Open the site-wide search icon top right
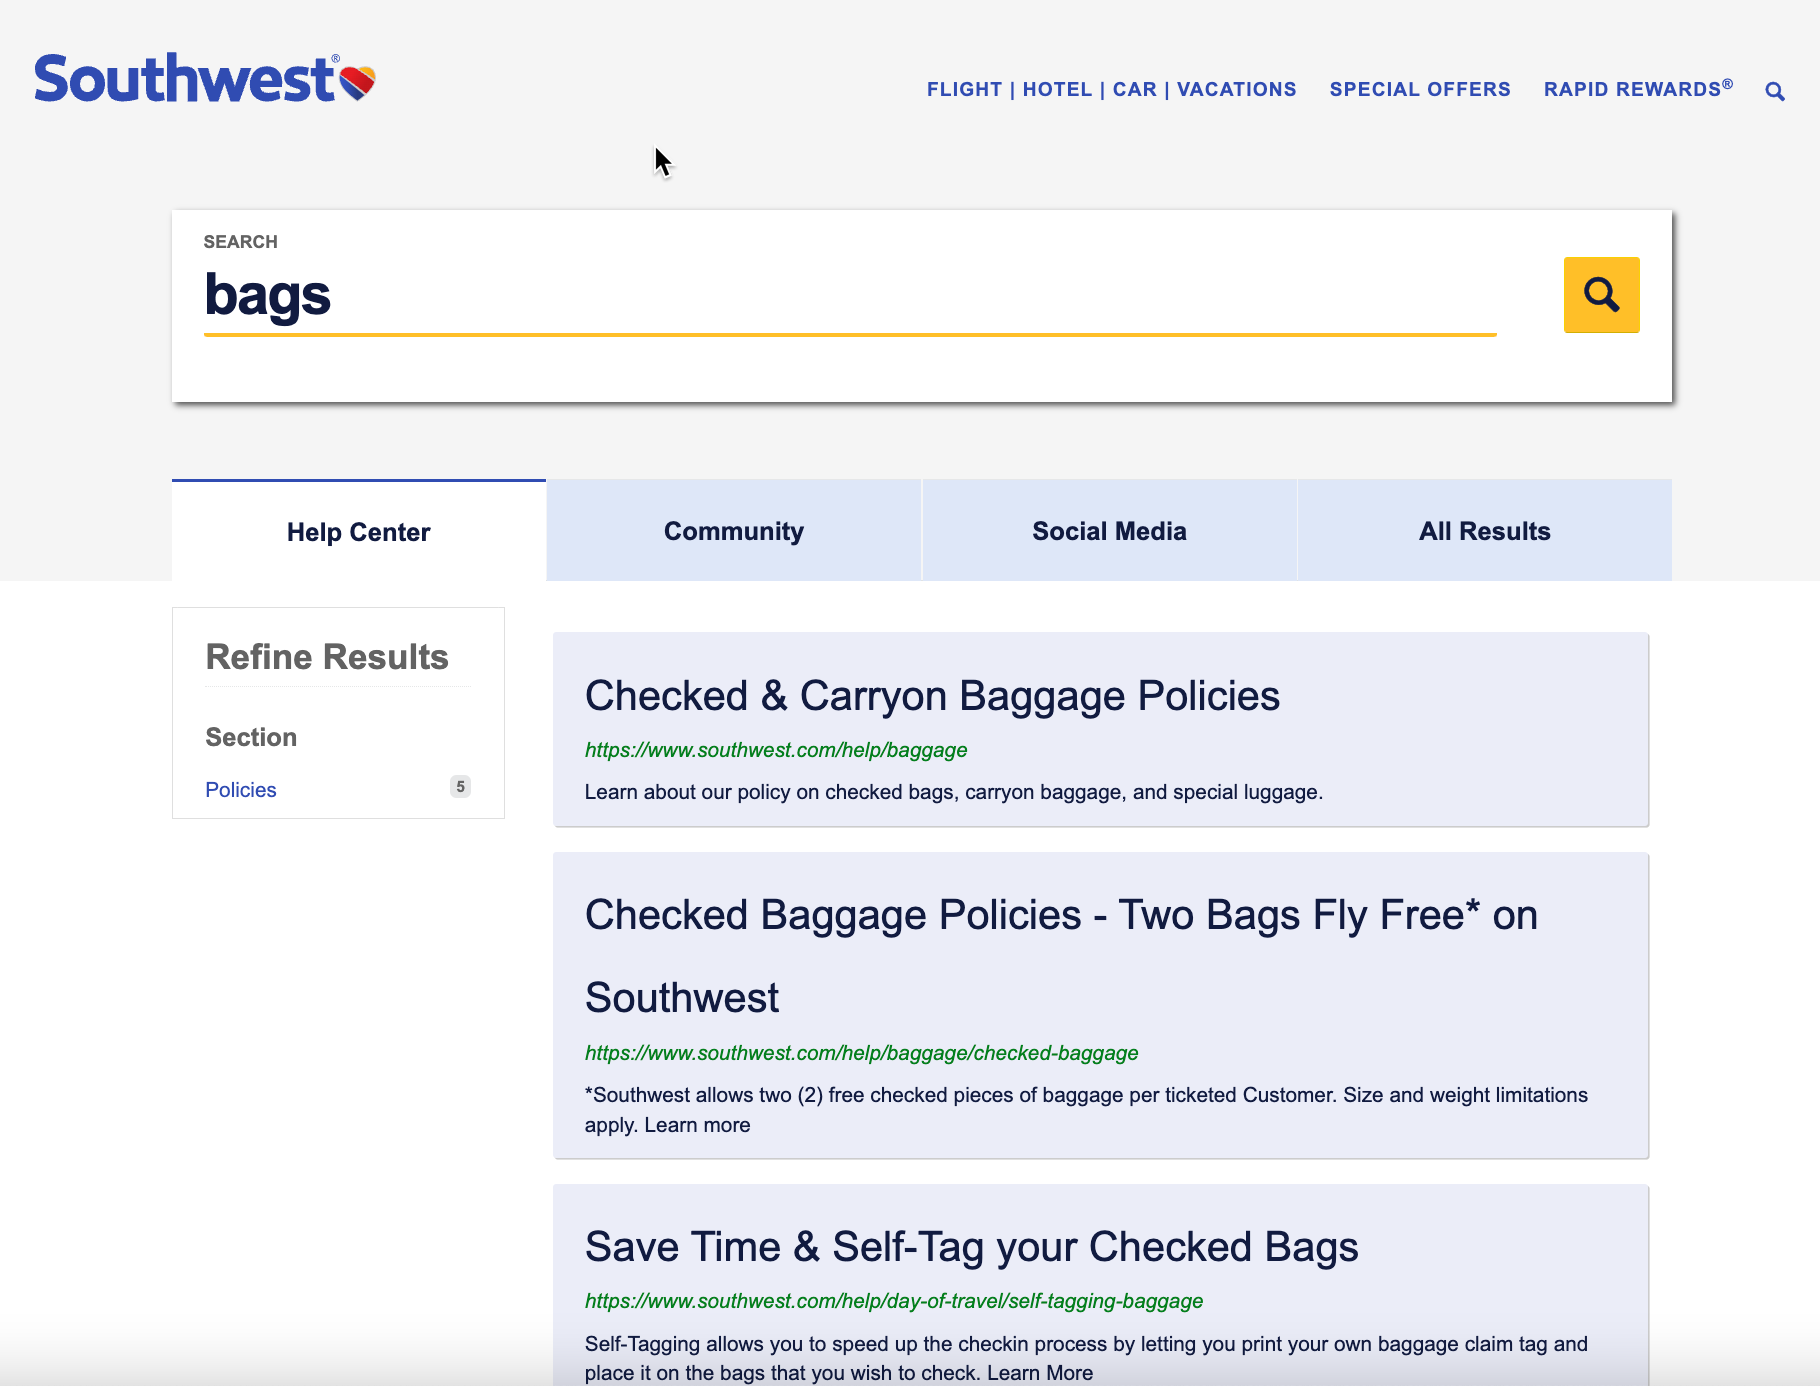The height and width of the screenshot is (1386, 1820). (1775, 90)
